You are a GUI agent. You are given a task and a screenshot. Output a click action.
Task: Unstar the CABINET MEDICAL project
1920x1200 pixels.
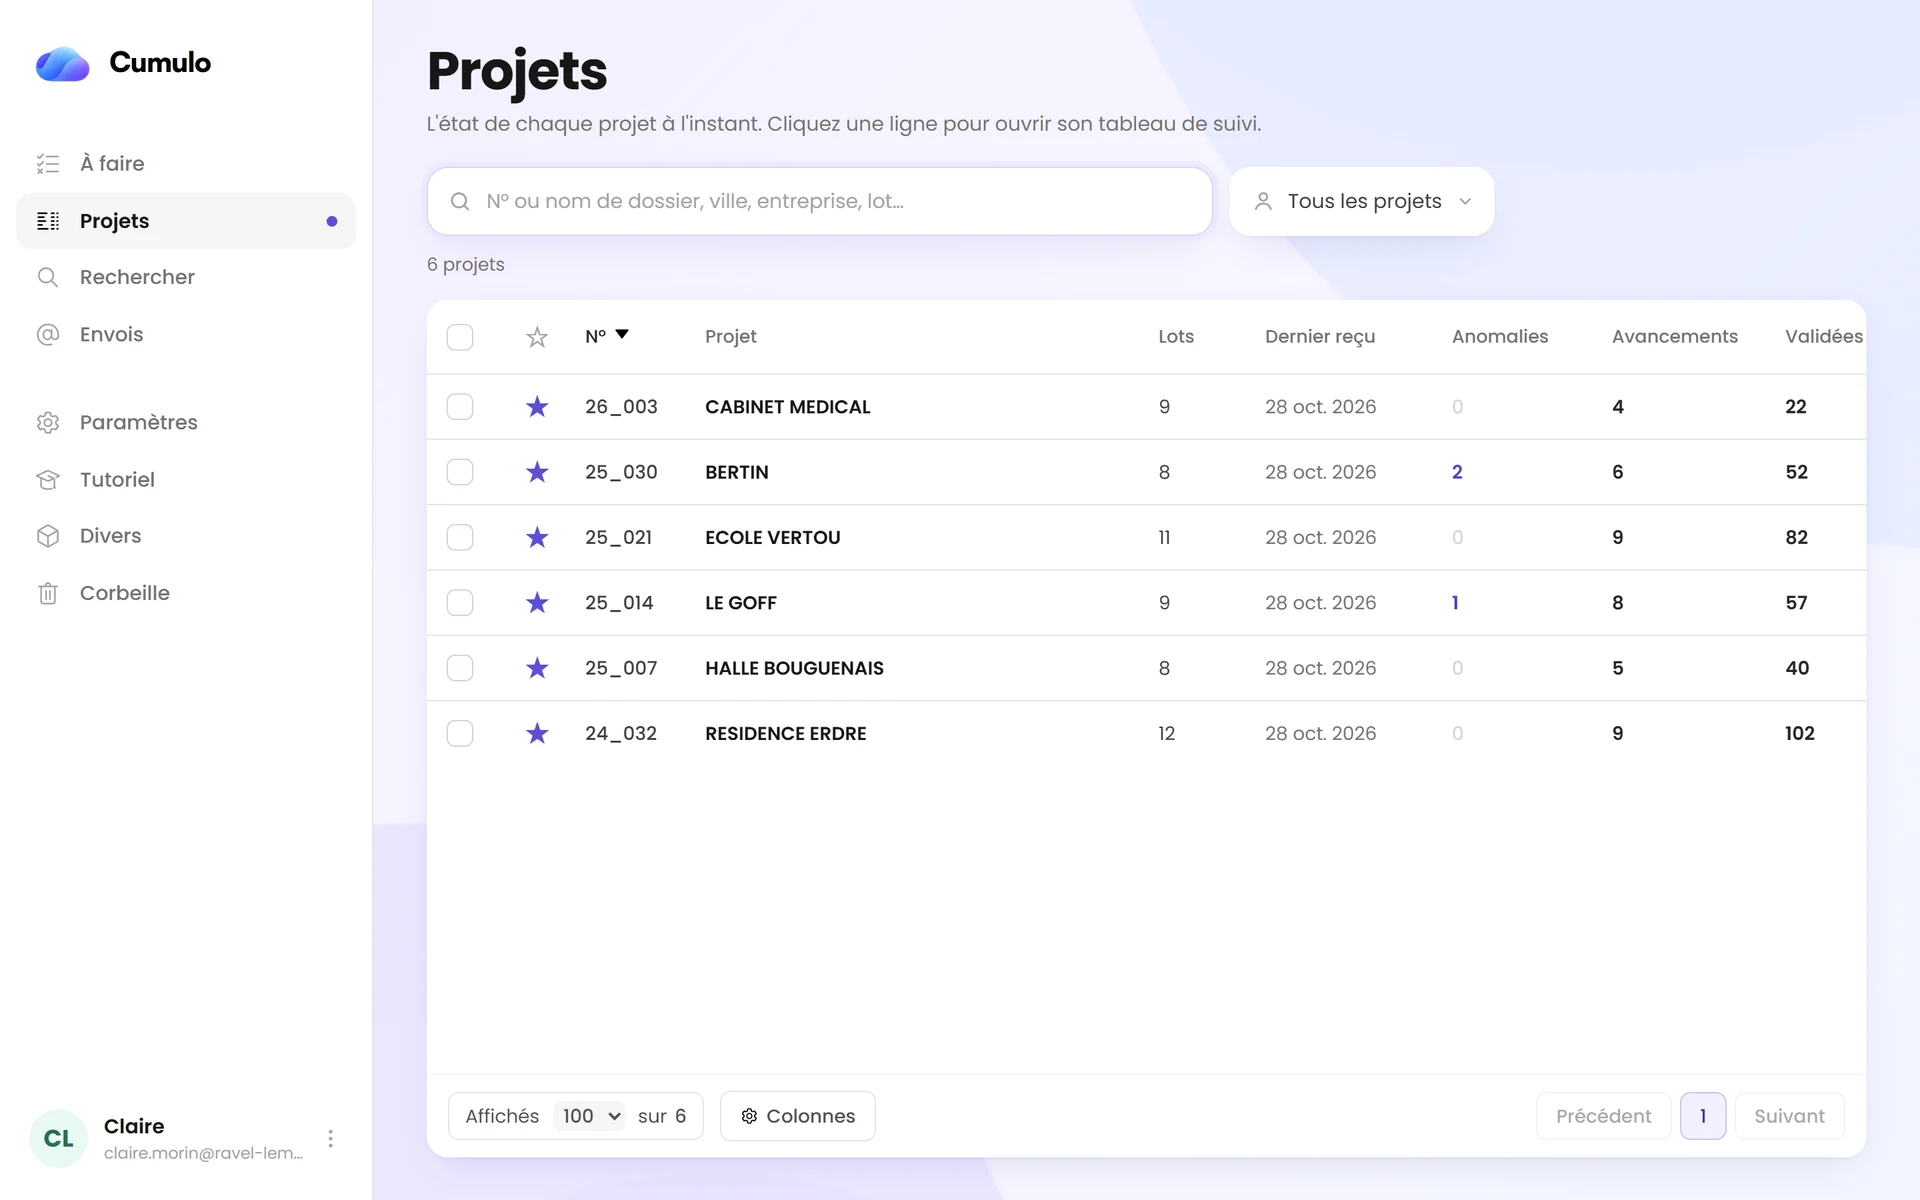537,406
